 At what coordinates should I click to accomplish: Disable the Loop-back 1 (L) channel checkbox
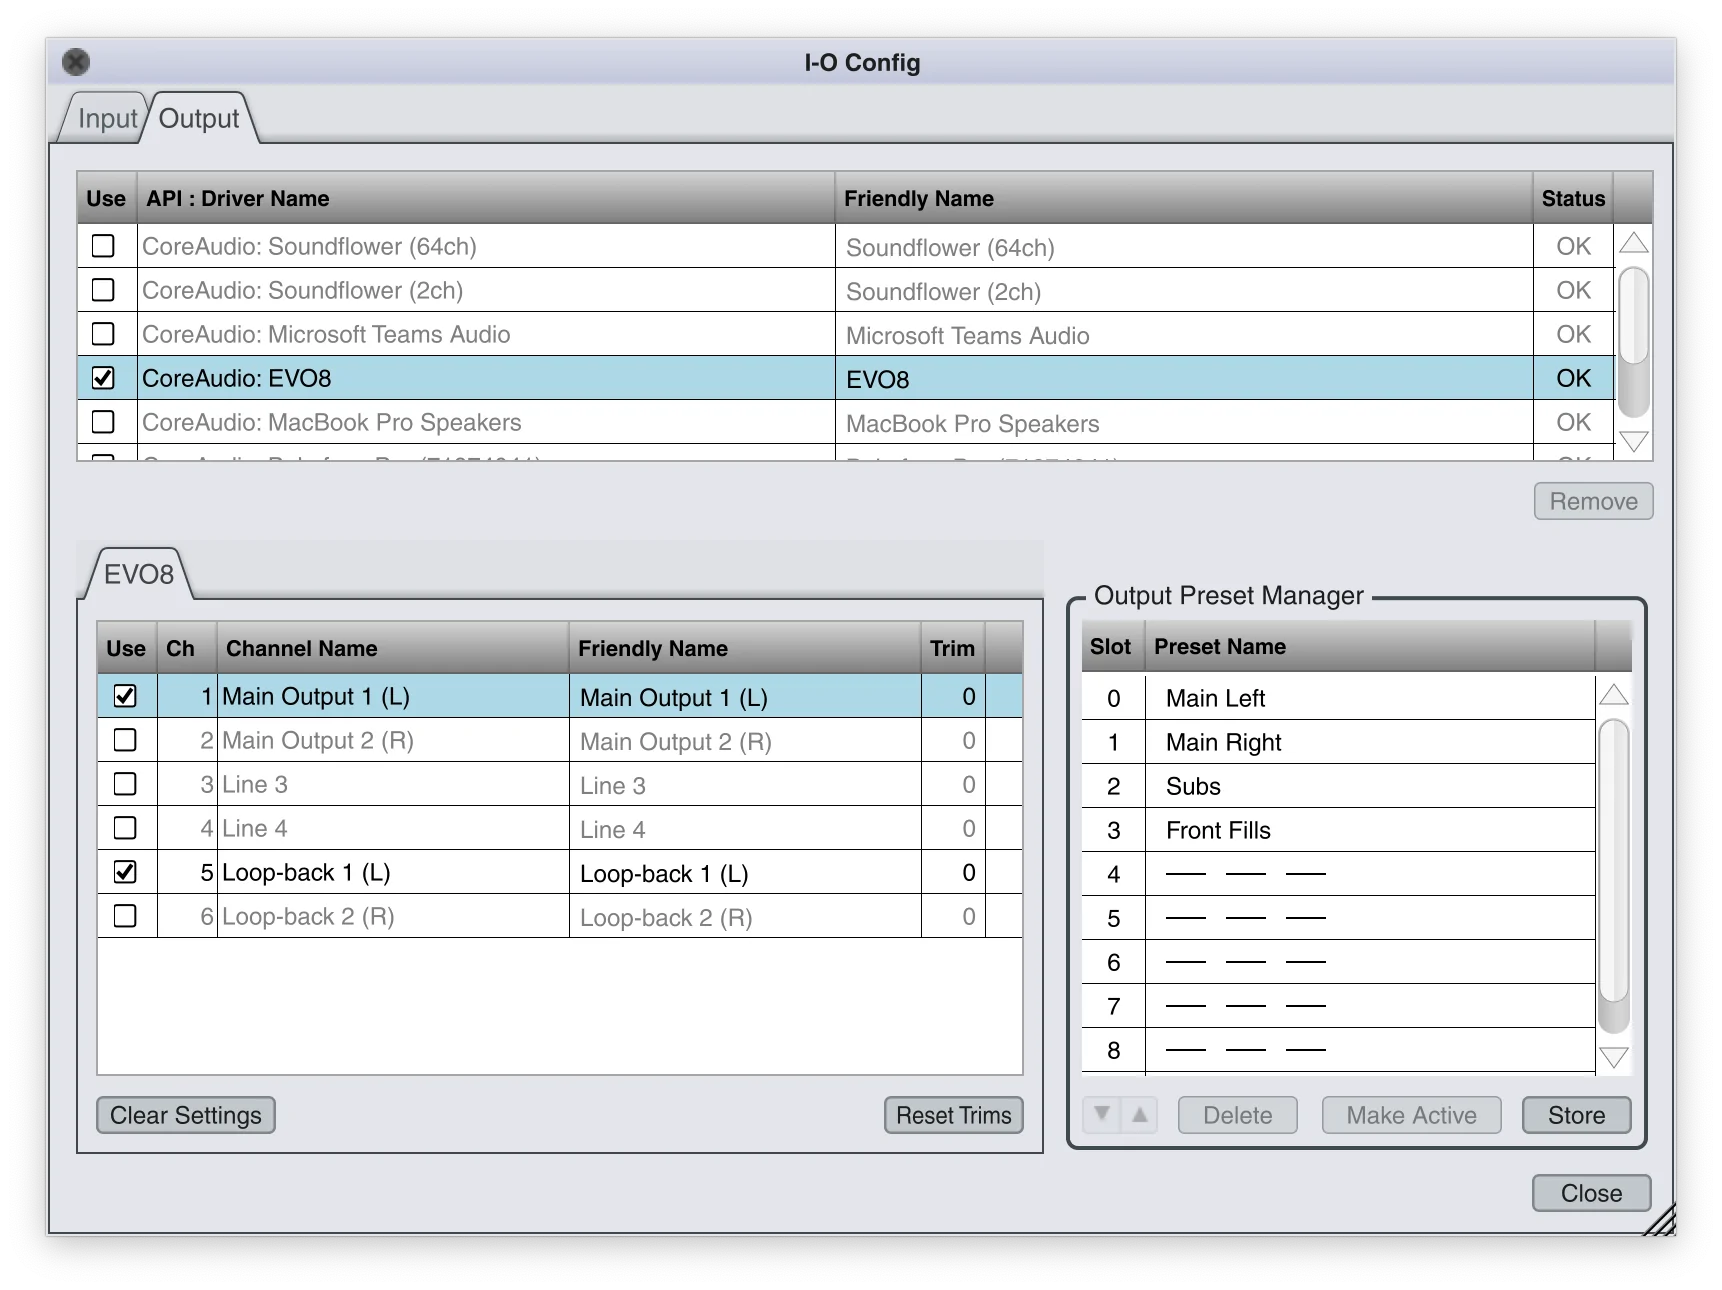(x=125, y=871)
